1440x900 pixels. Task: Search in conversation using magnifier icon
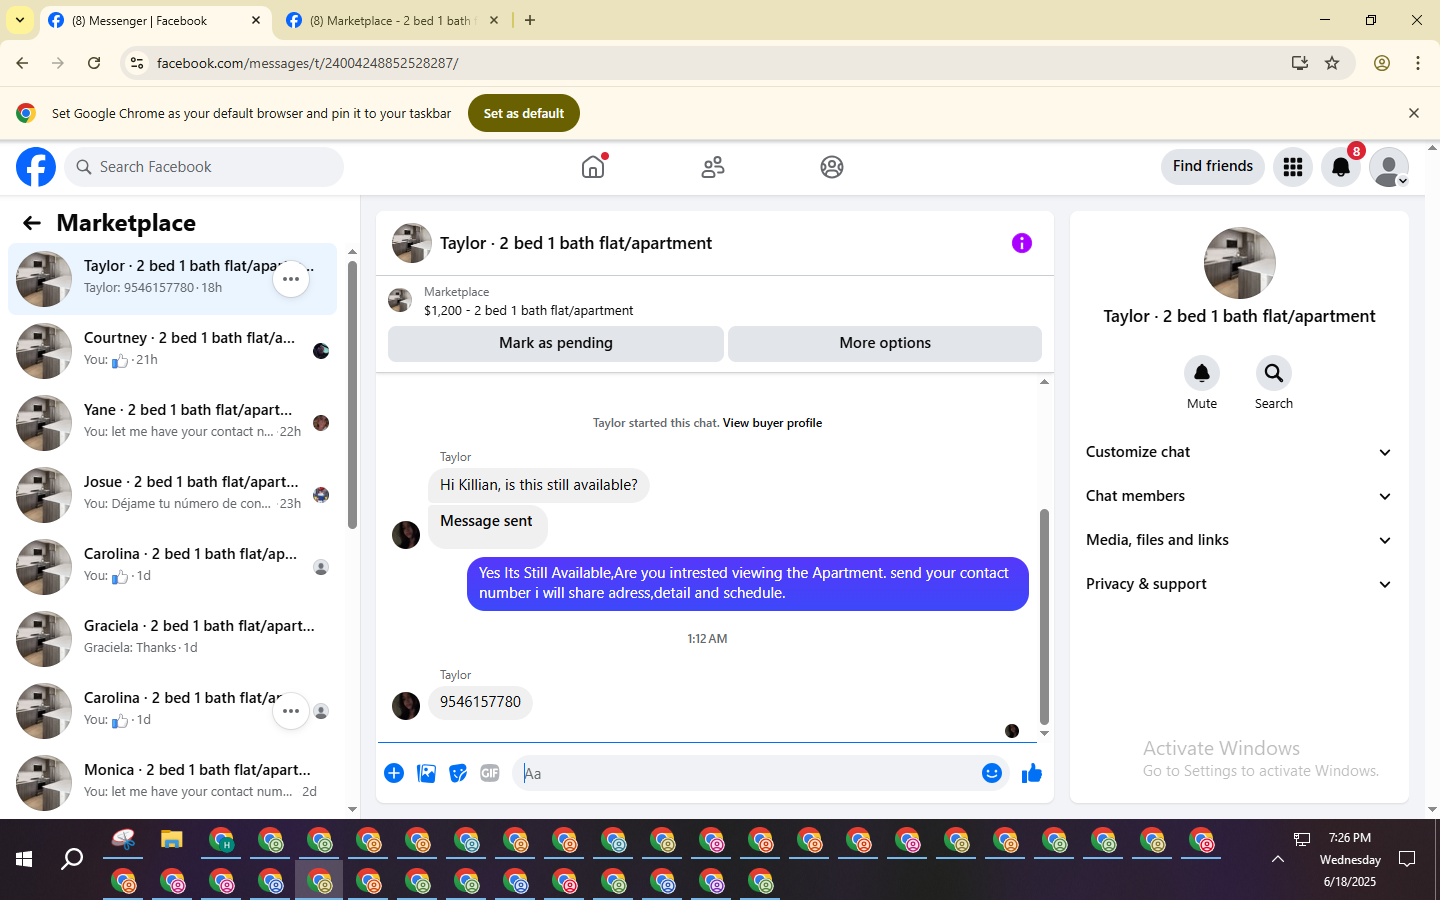(x=1274, y=373)
